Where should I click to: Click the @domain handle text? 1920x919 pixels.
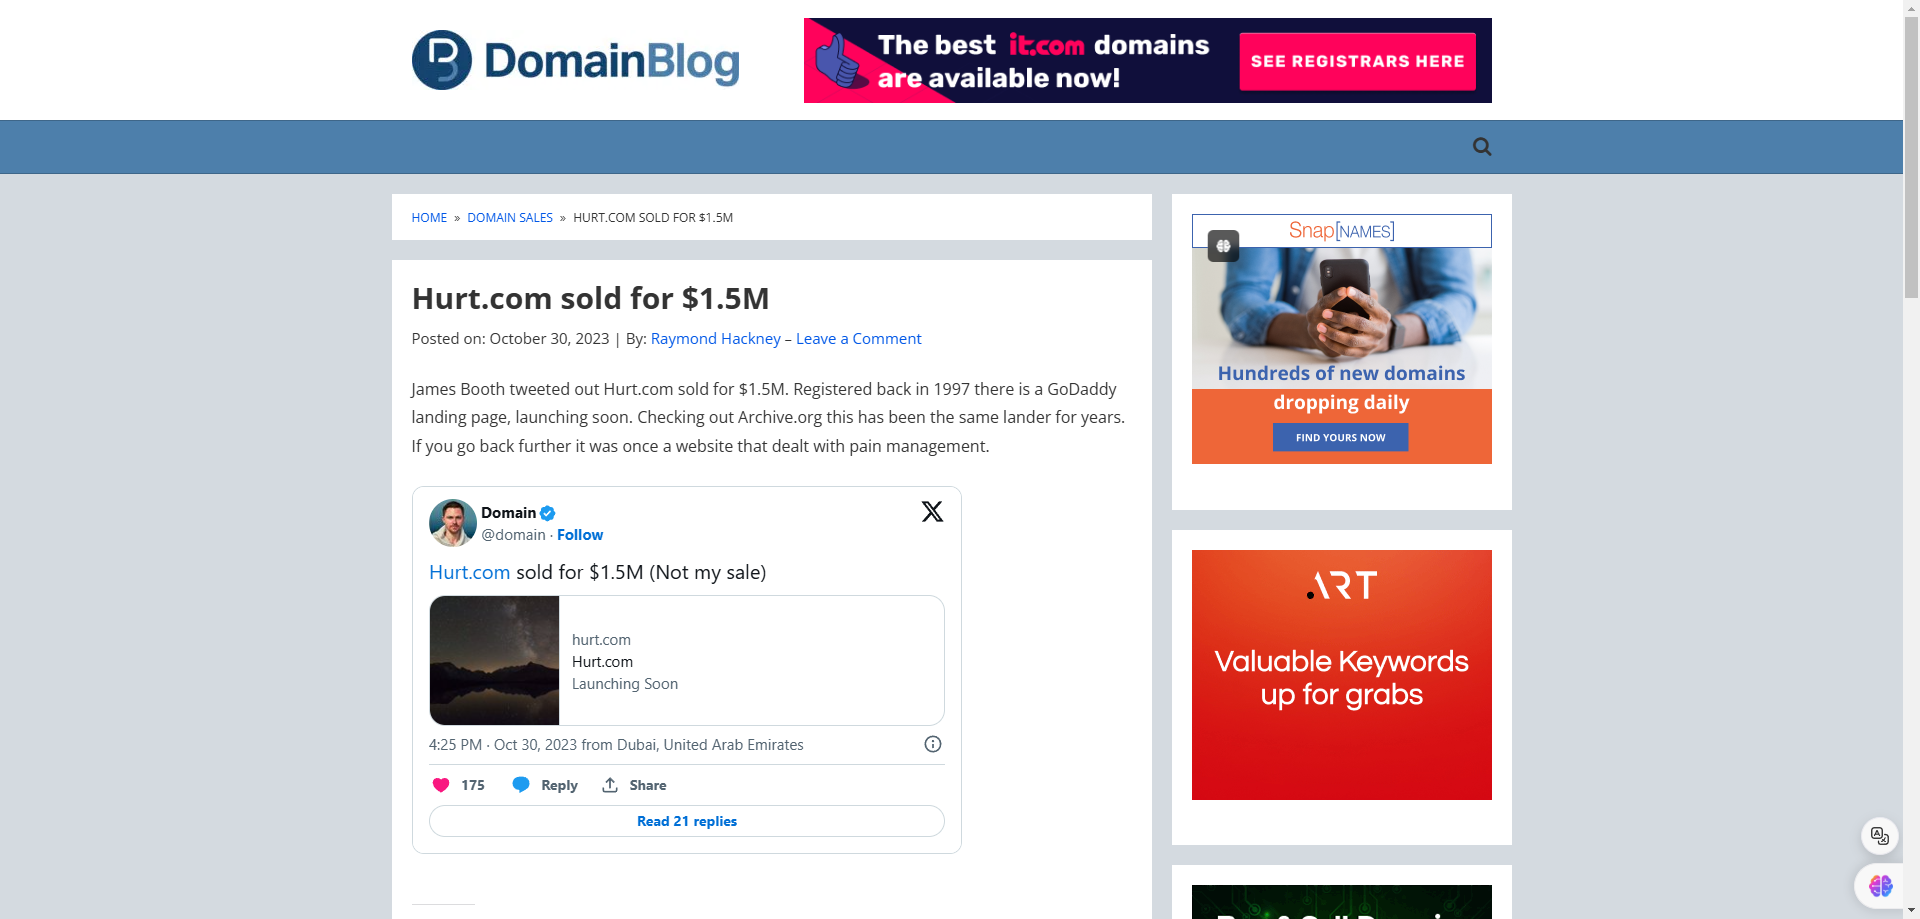513,535
